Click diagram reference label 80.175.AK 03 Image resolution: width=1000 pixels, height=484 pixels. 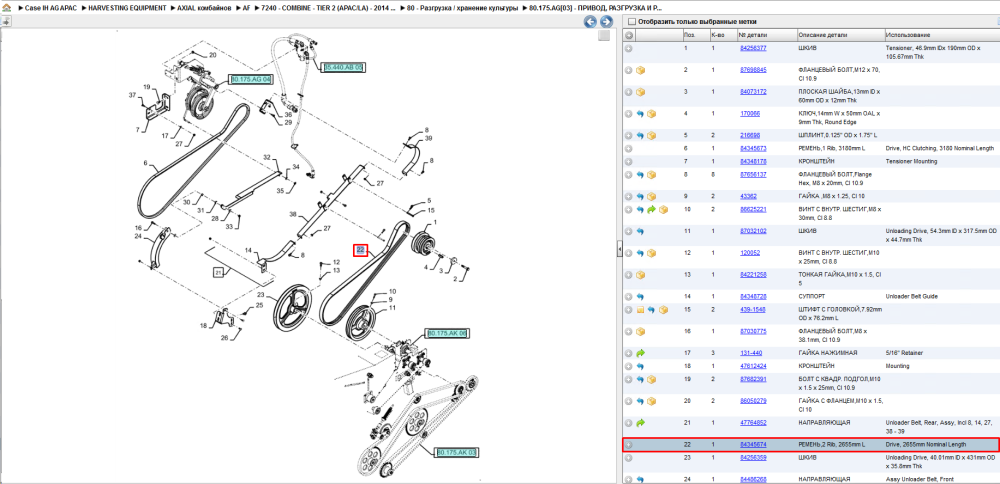[457, 452]
